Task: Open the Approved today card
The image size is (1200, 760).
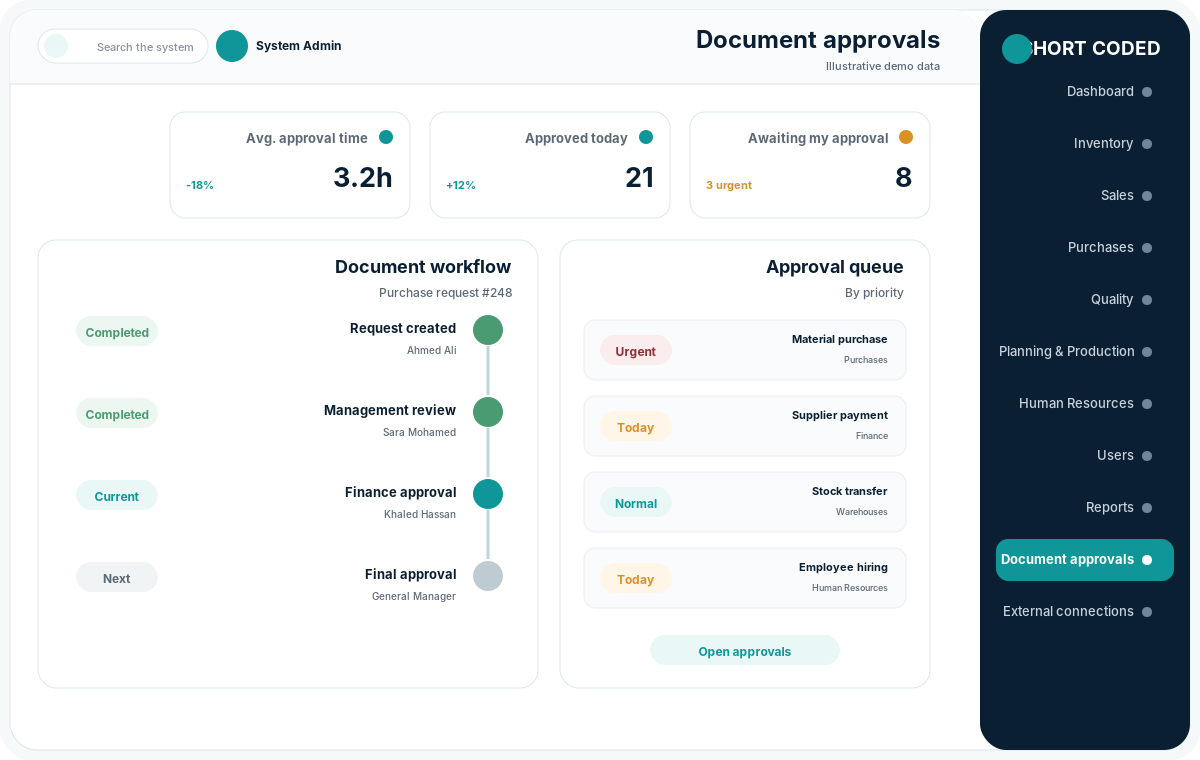Action: pyautogui.click(x=550, y=165)
